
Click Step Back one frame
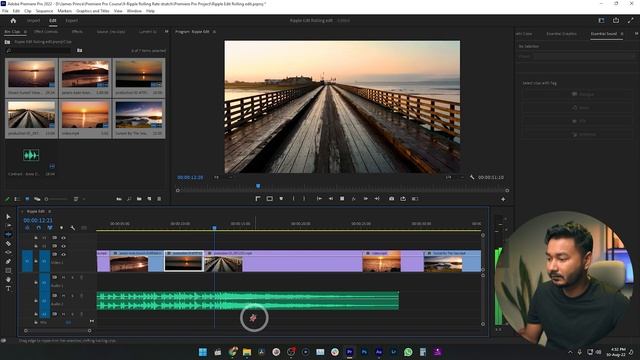click(x=331, y=199)
